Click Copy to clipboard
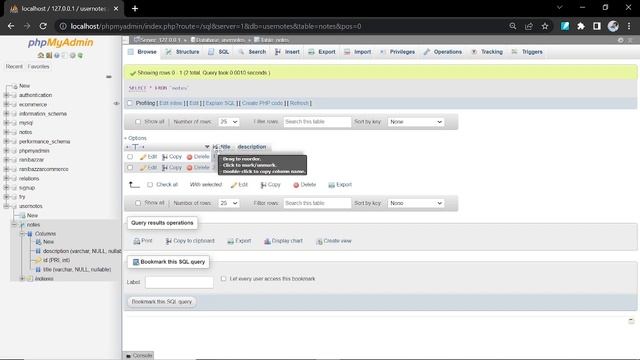The height and width of the screenshot is (360, 640). click(x=190, y=241)
